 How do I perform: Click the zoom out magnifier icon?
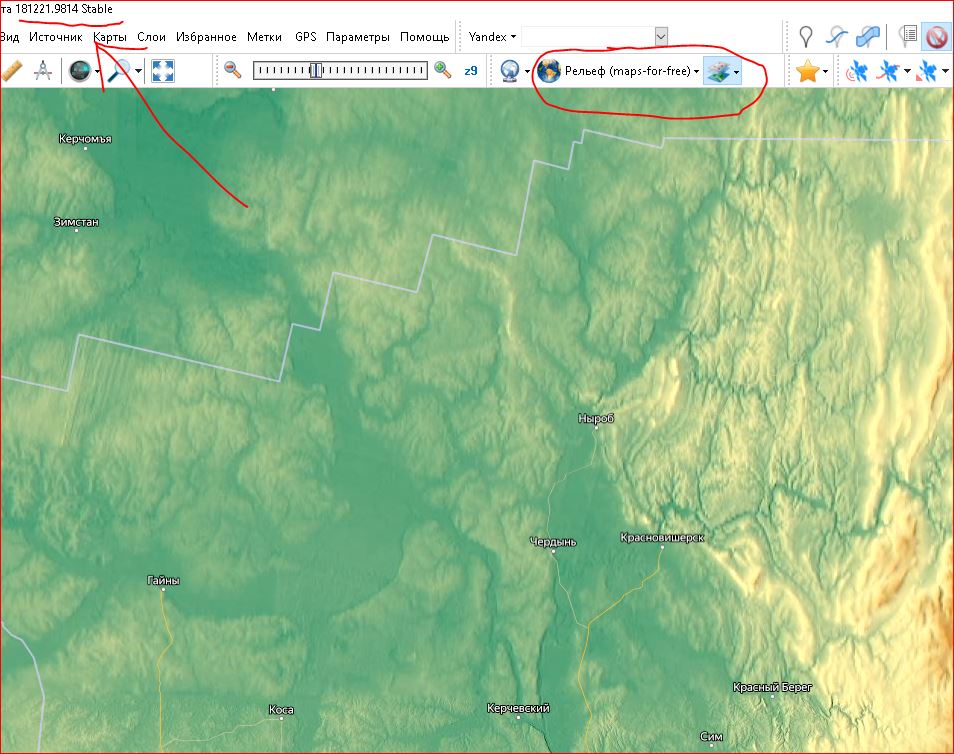click(x=233, y=70)
